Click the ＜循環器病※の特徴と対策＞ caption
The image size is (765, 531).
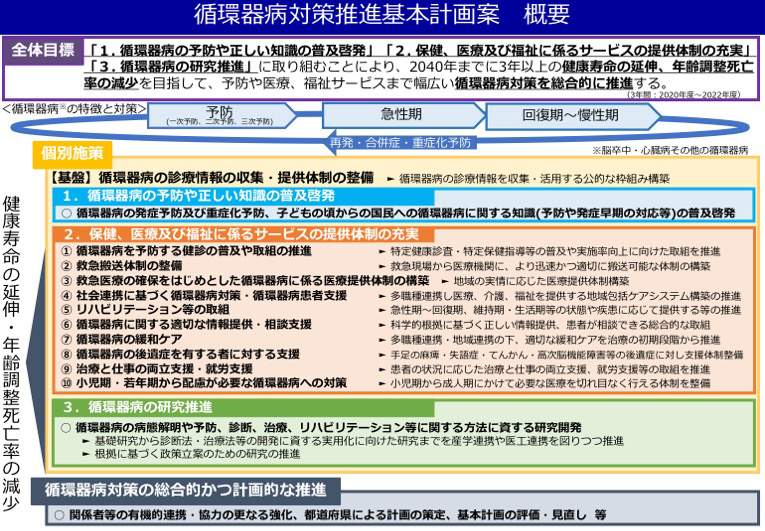74,108
